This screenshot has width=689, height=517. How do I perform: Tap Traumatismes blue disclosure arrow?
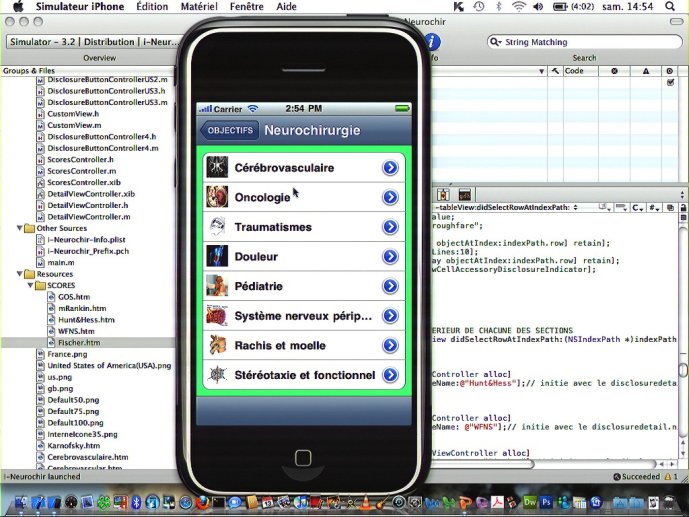coord(390,227)
